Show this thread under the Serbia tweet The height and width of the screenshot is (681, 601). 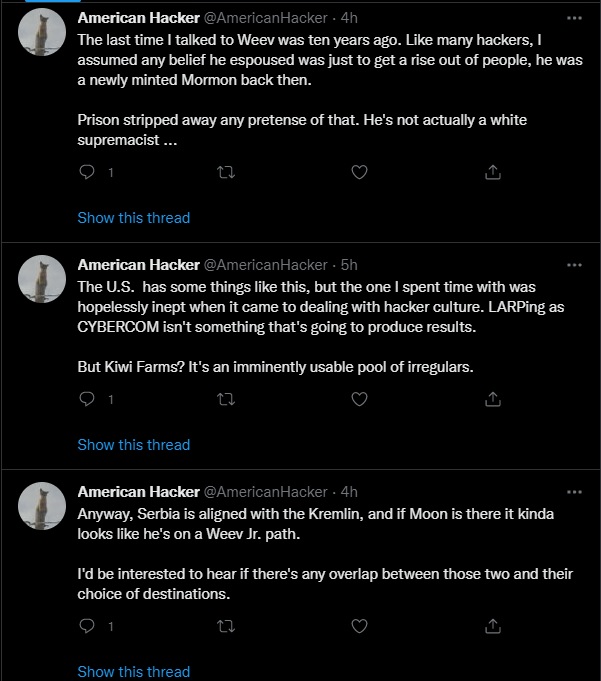tap(133, 671)
